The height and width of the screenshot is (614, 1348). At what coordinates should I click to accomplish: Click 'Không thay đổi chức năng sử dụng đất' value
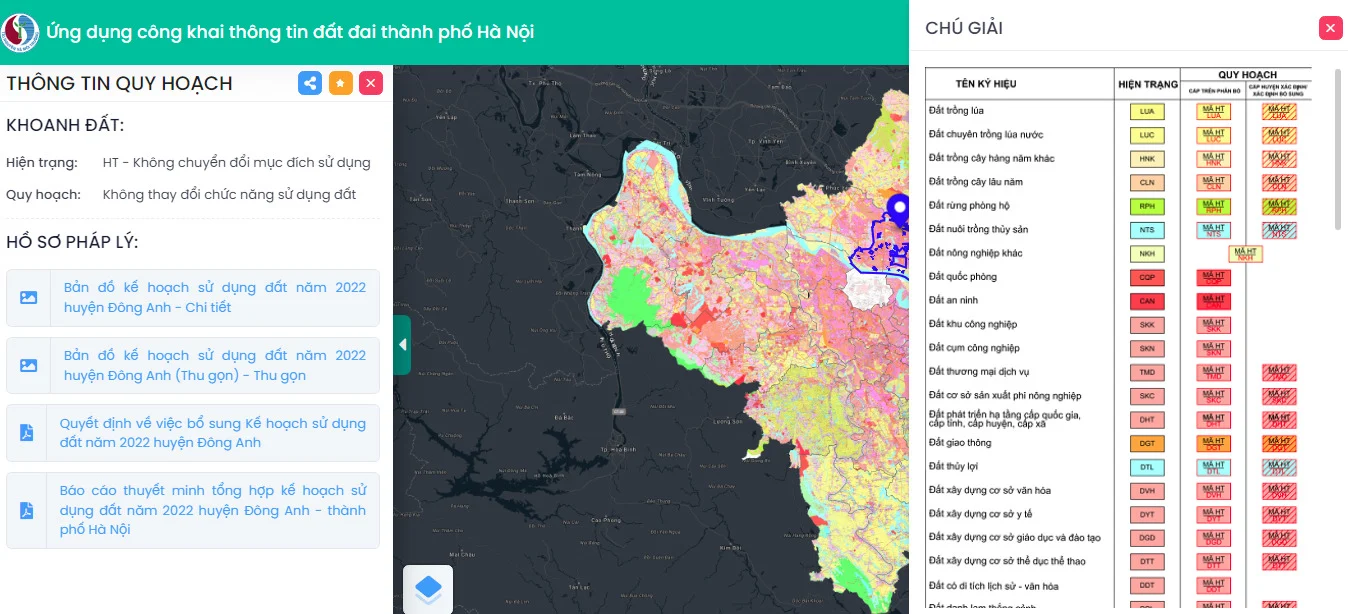(x=229, y=194)
